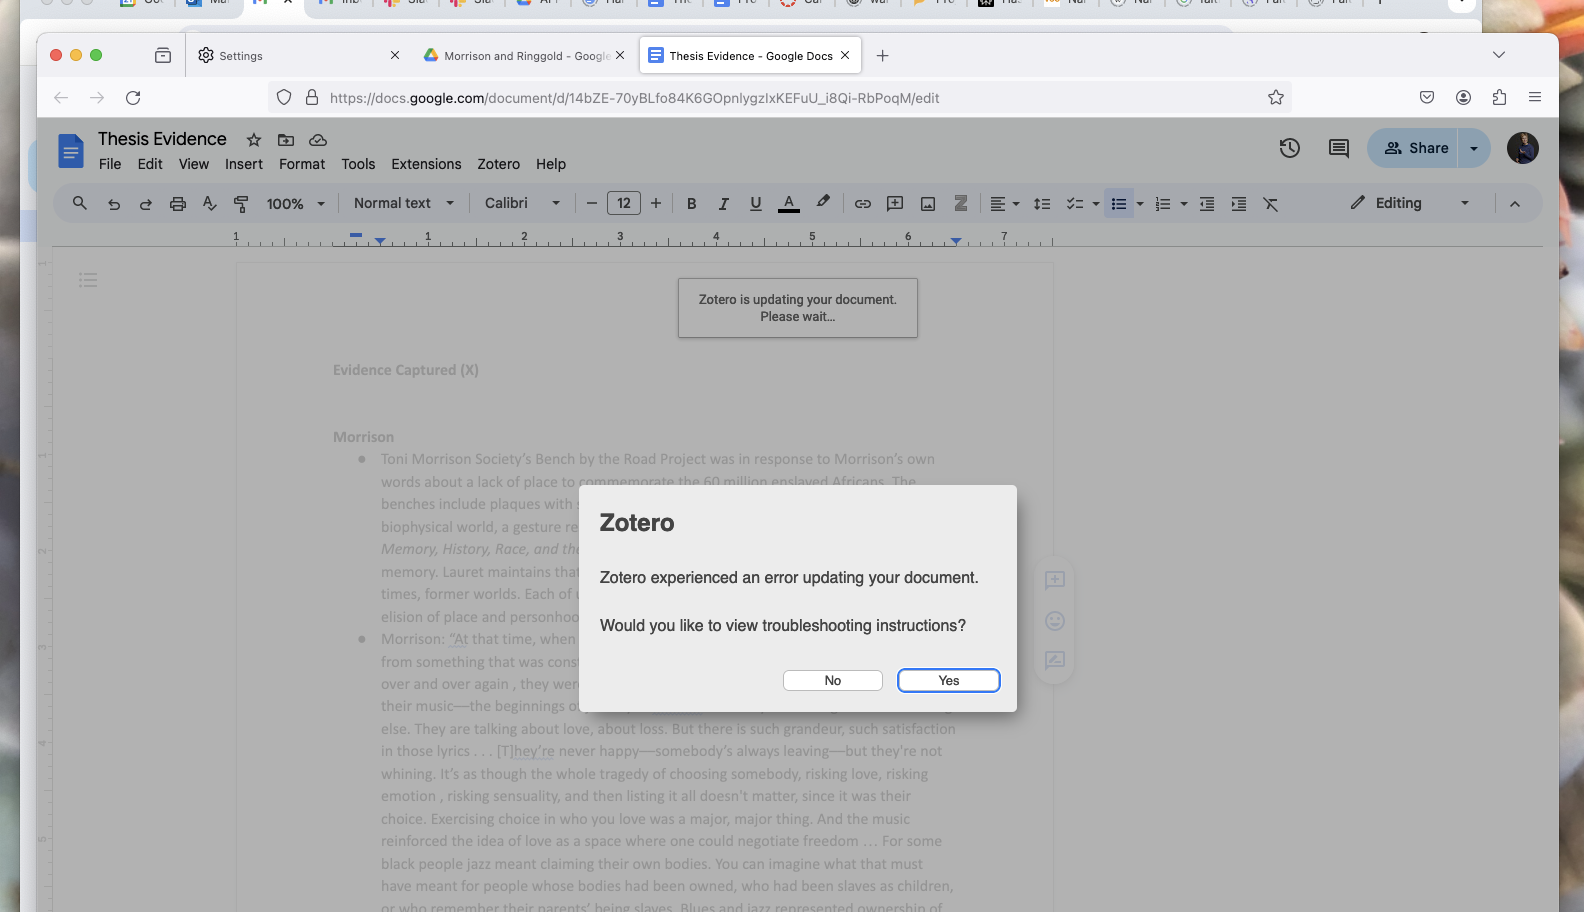Decrease font size with minus button
1584x912 pixels.
tap(592, 203)
